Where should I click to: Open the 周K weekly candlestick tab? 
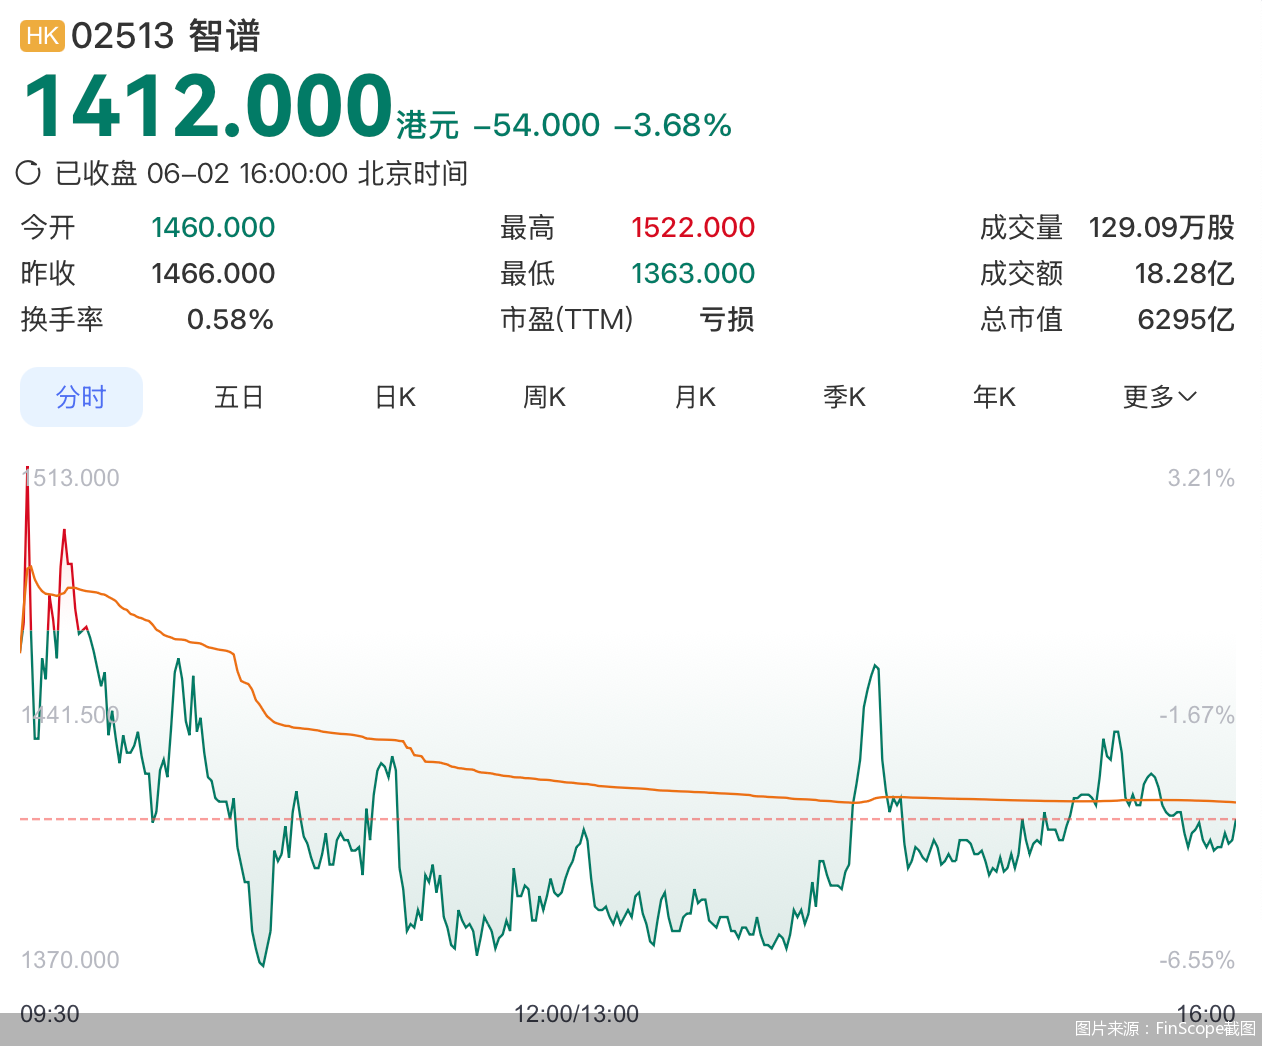tap(545, 397)
